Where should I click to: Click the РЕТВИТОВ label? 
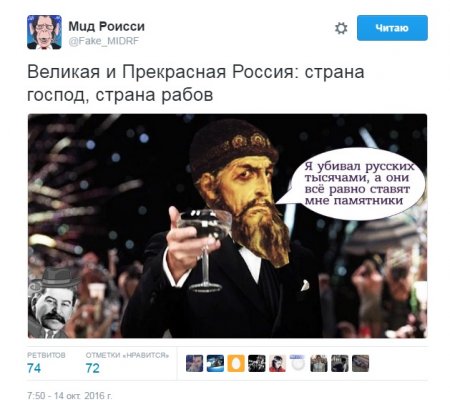[46, 355]
